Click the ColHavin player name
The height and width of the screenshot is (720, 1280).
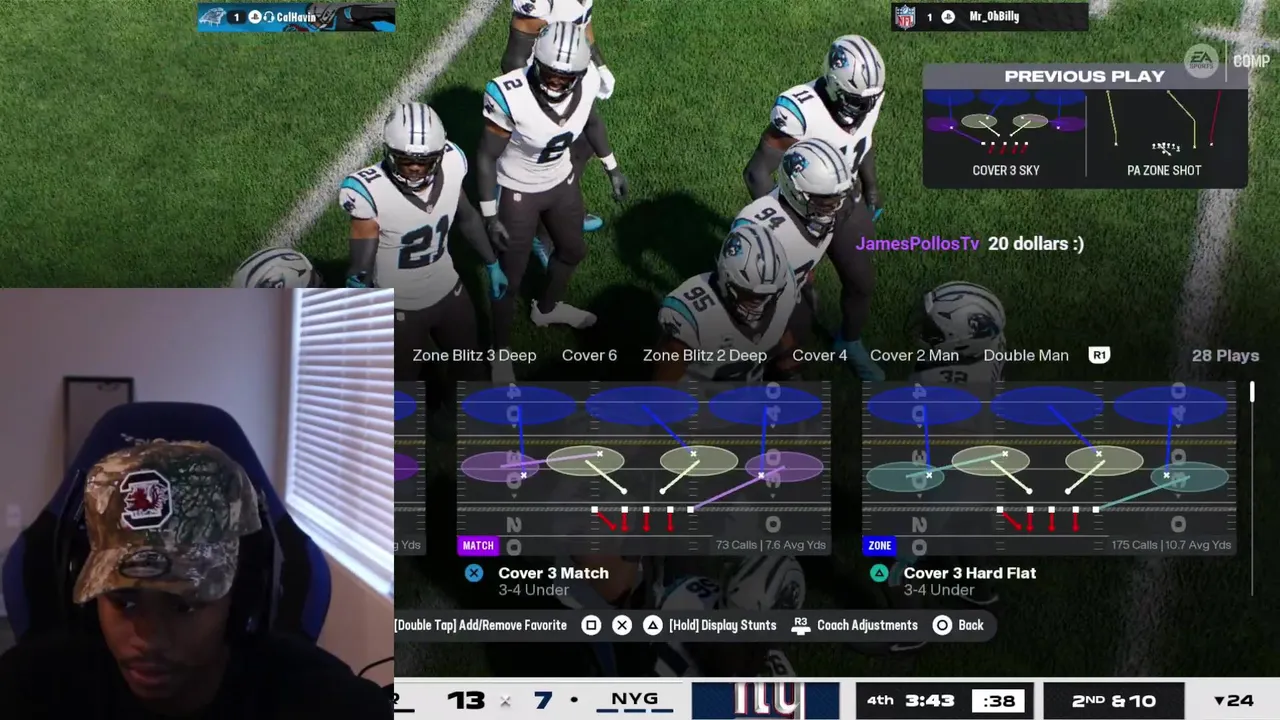(296, 17)
